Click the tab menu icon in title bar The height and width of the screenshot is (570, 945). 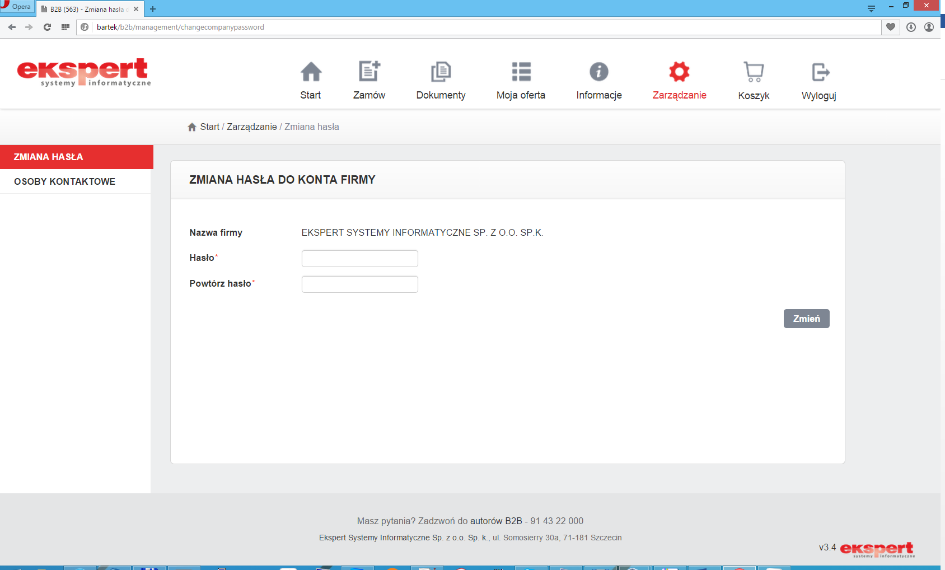[x=871, y=8]
